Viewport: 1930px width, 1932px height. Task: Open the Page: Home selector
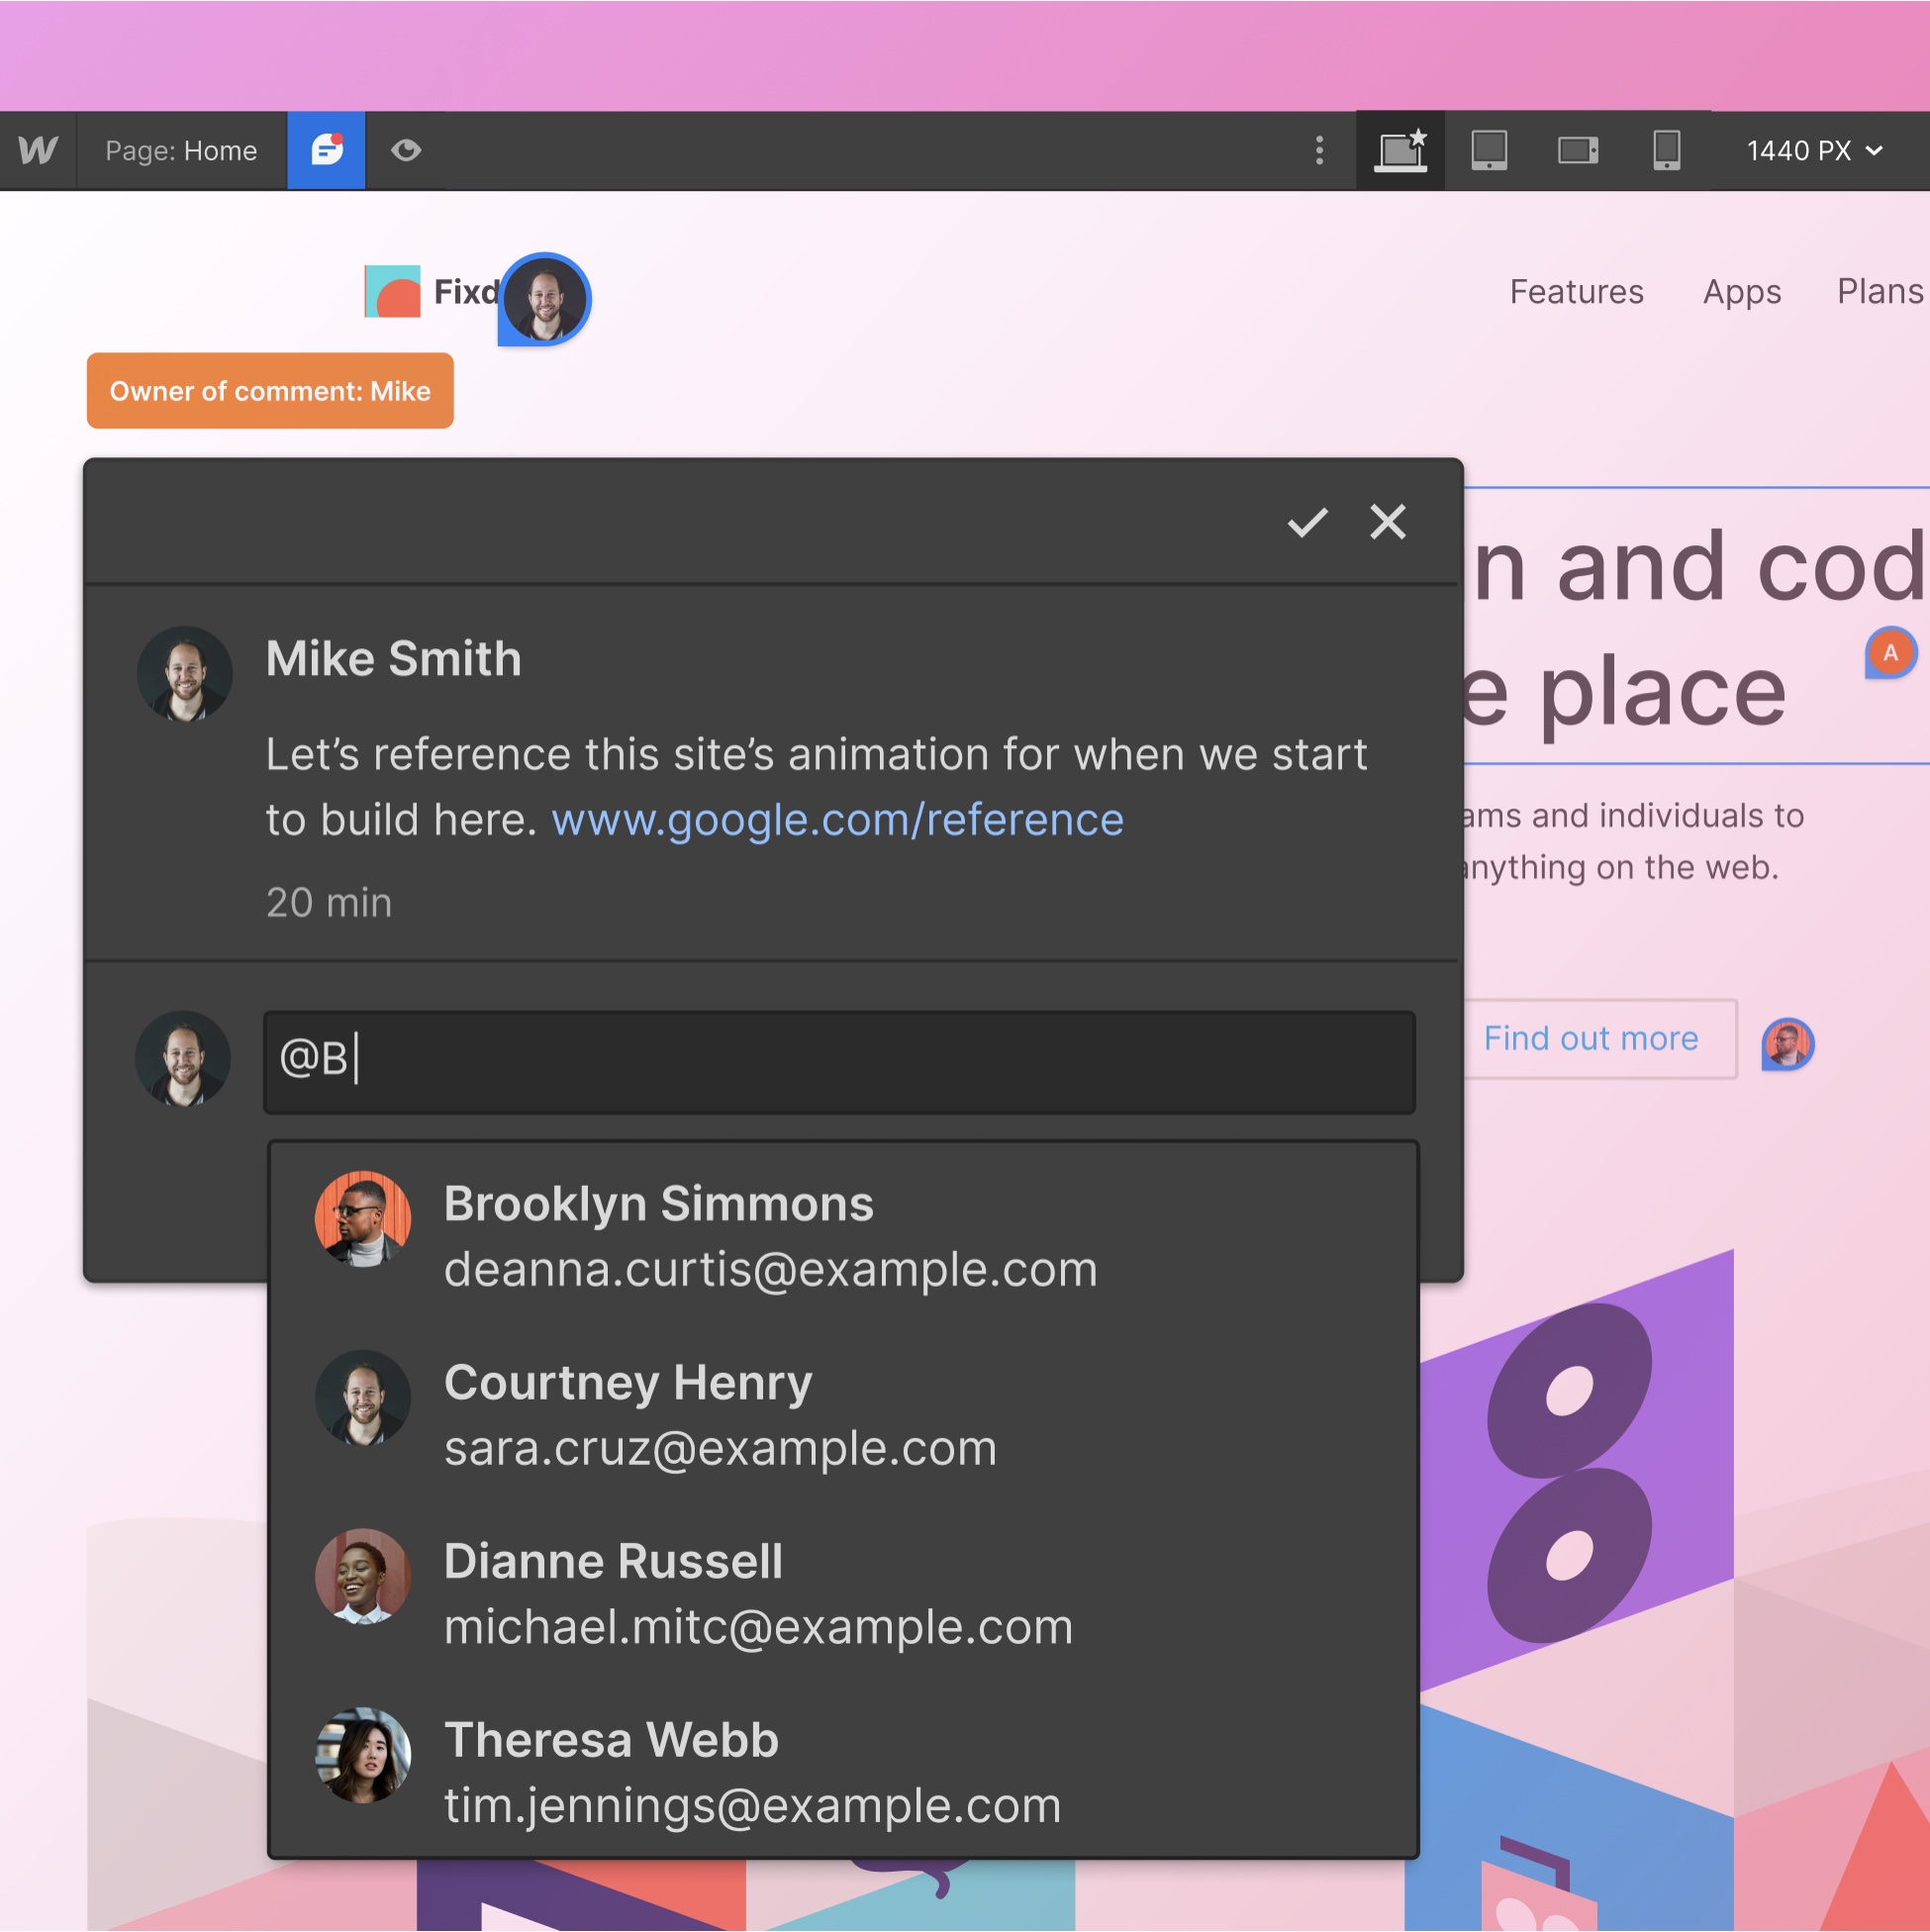181,150
